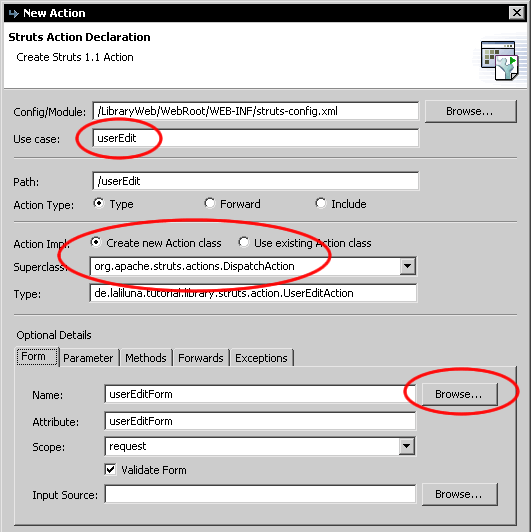Click Browse next to form Name
This screenshot has height=532, width=531.
(459, 394)
